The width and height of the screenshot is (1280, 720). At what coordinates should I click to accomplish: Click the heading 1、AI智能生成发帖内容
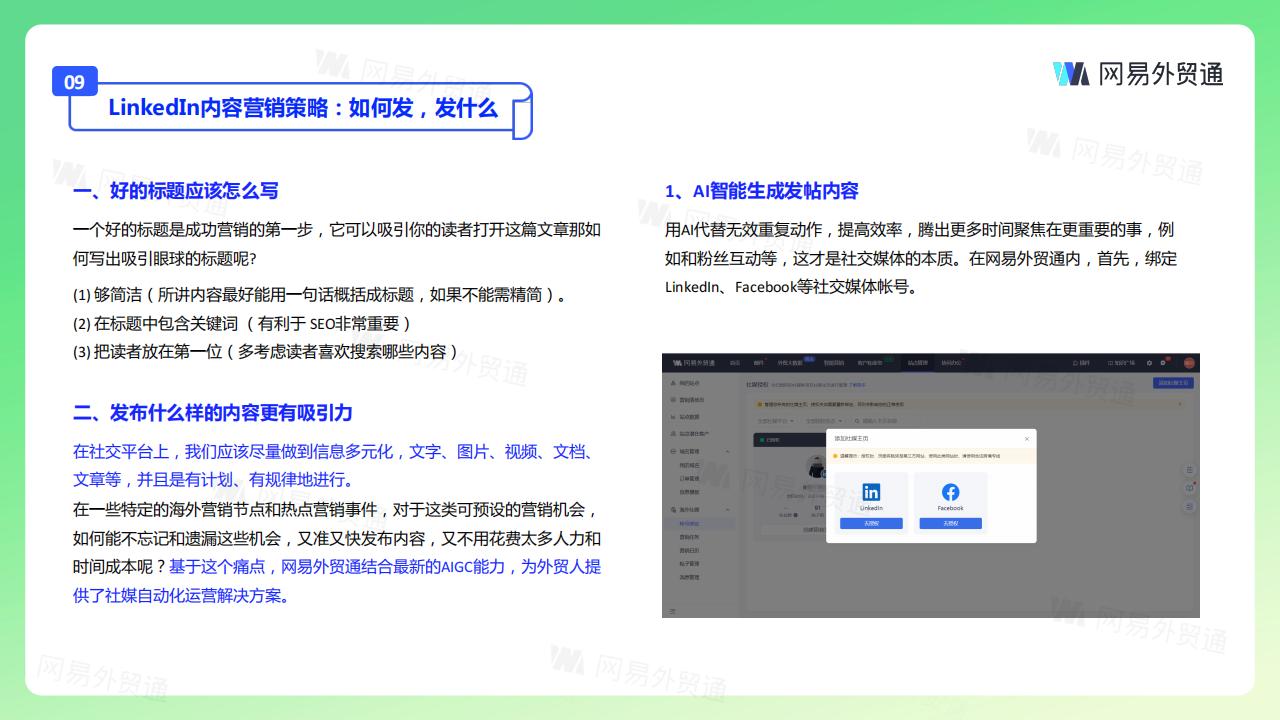point(762,191)
